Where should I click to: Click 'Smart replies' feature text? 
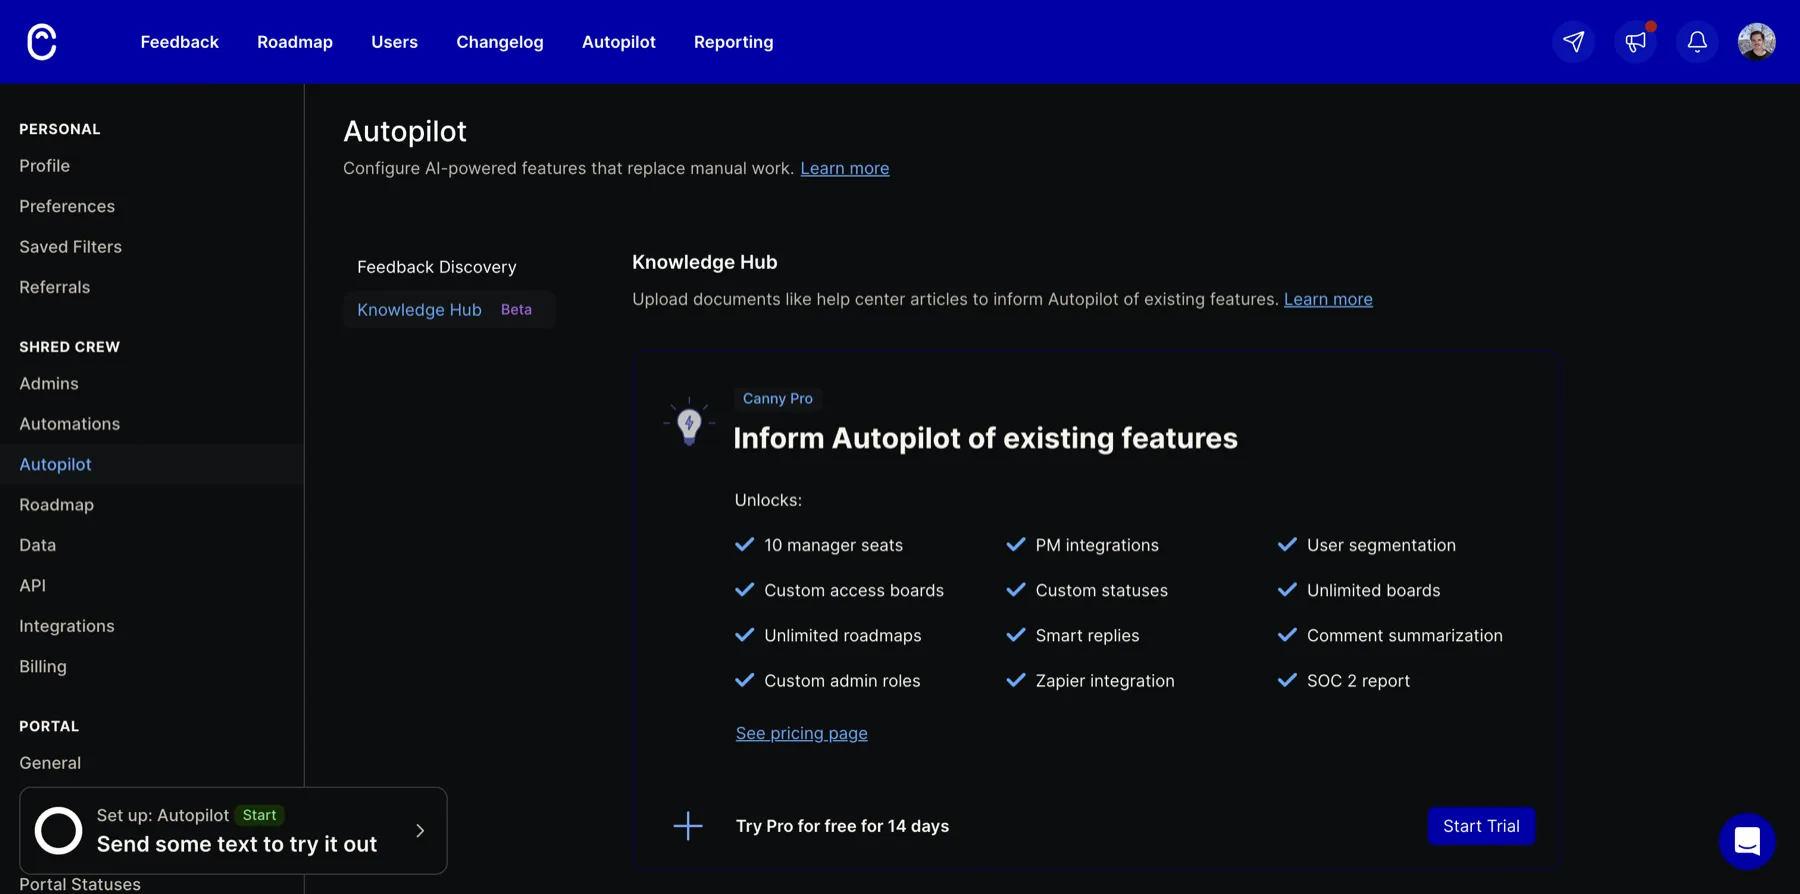click(x=1088, y=635)
